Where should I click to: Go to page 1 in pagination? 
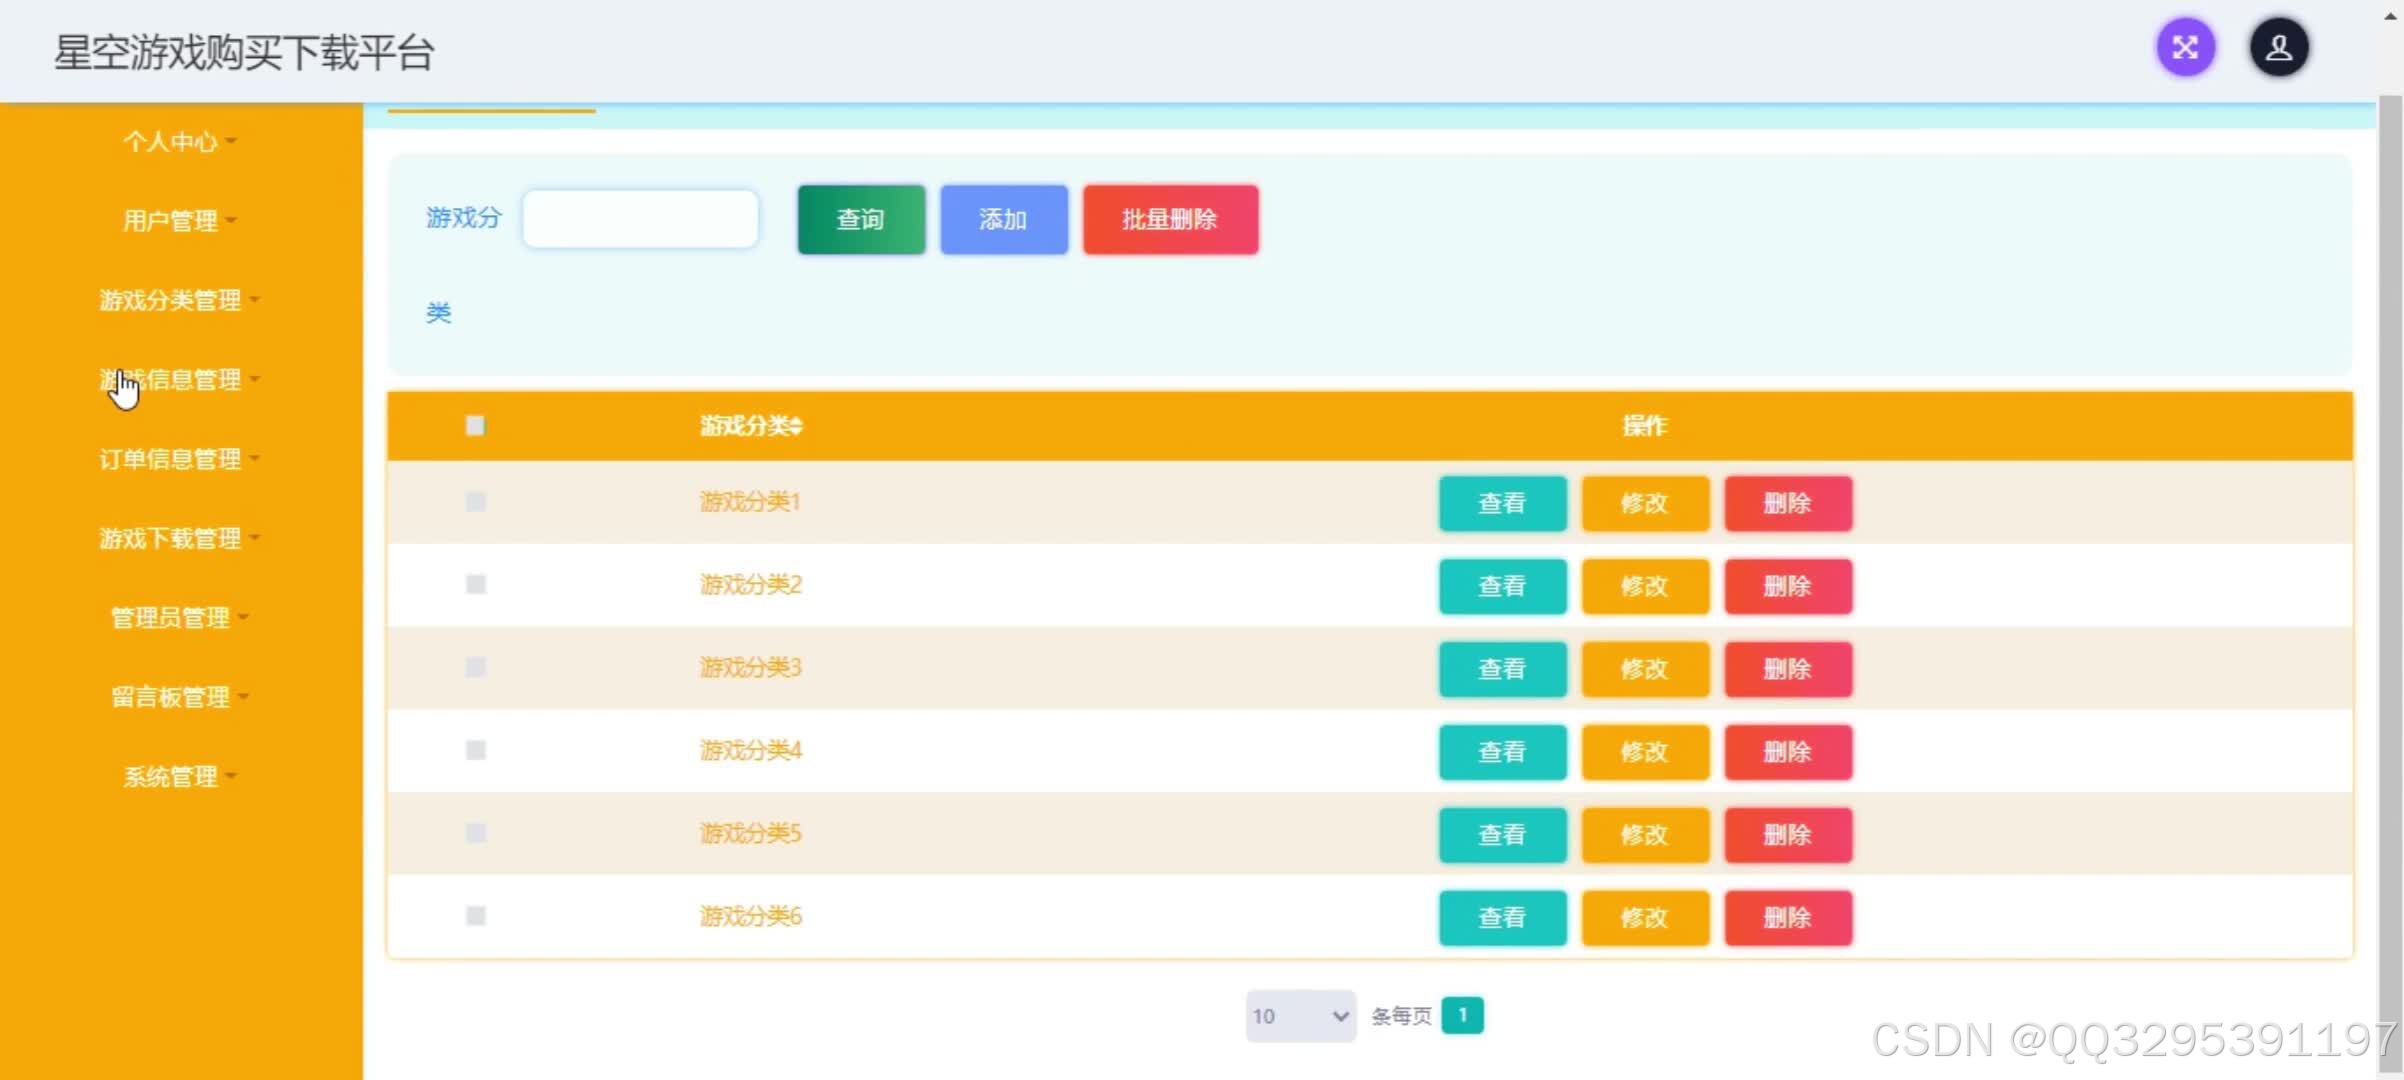(x=1462, y=1016)
